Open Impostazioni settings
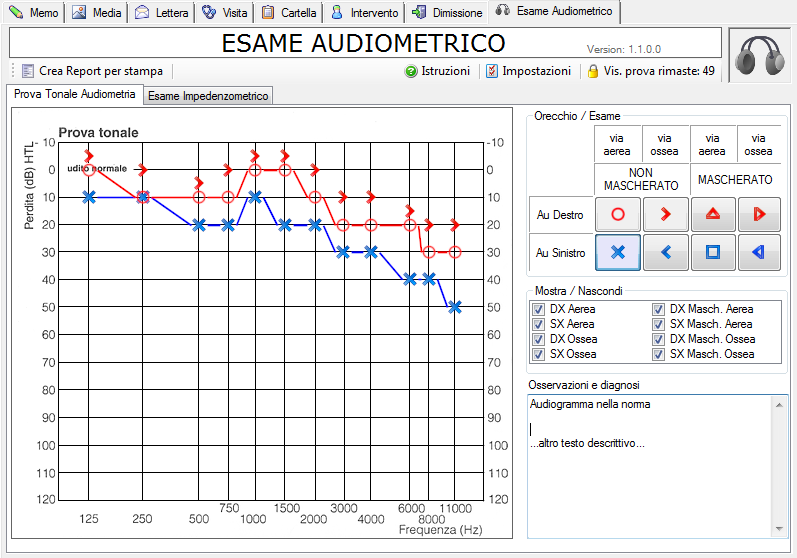 pos(528,71)
